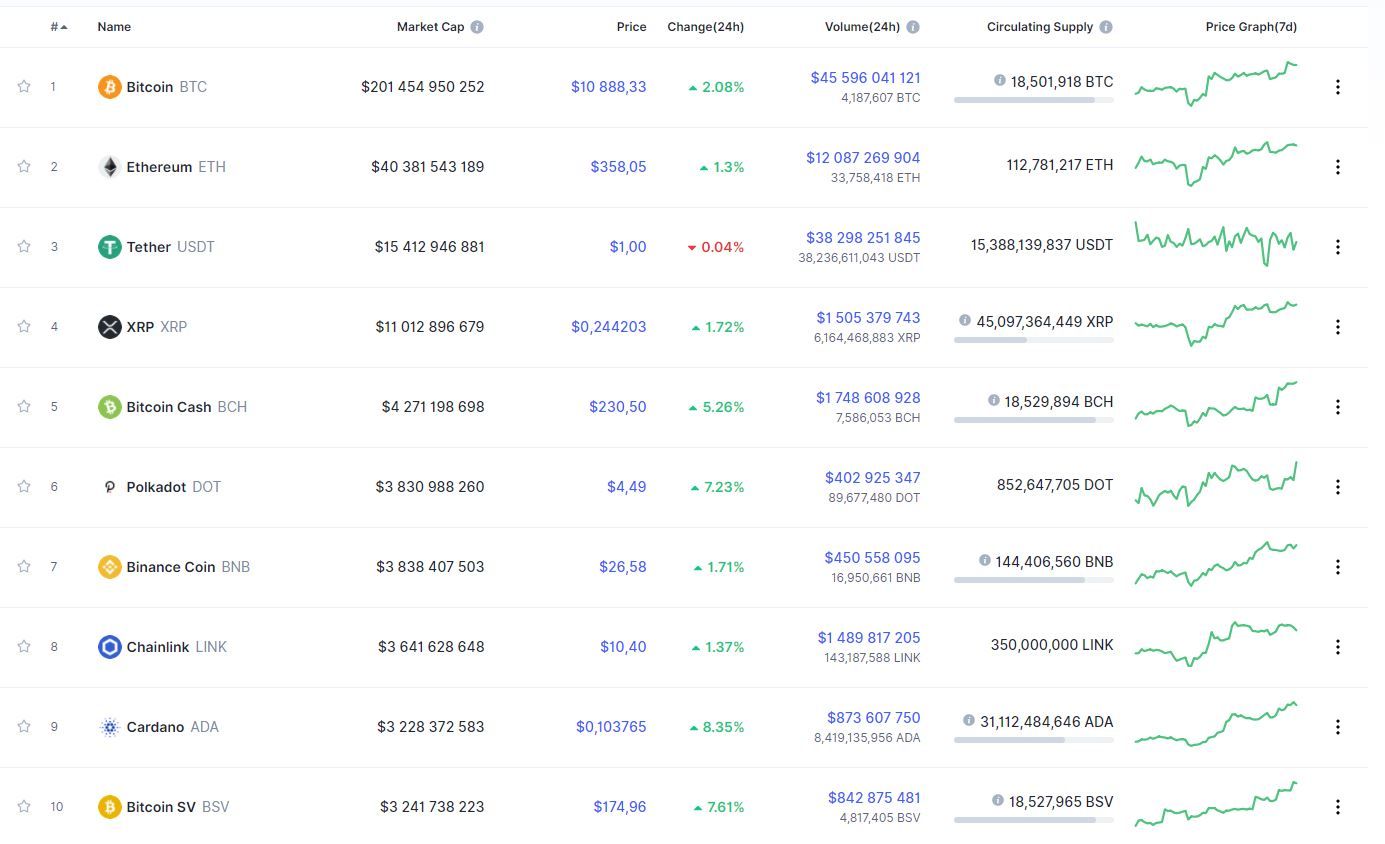Star Bitcoin to add to watchlist

coord(24,87)
